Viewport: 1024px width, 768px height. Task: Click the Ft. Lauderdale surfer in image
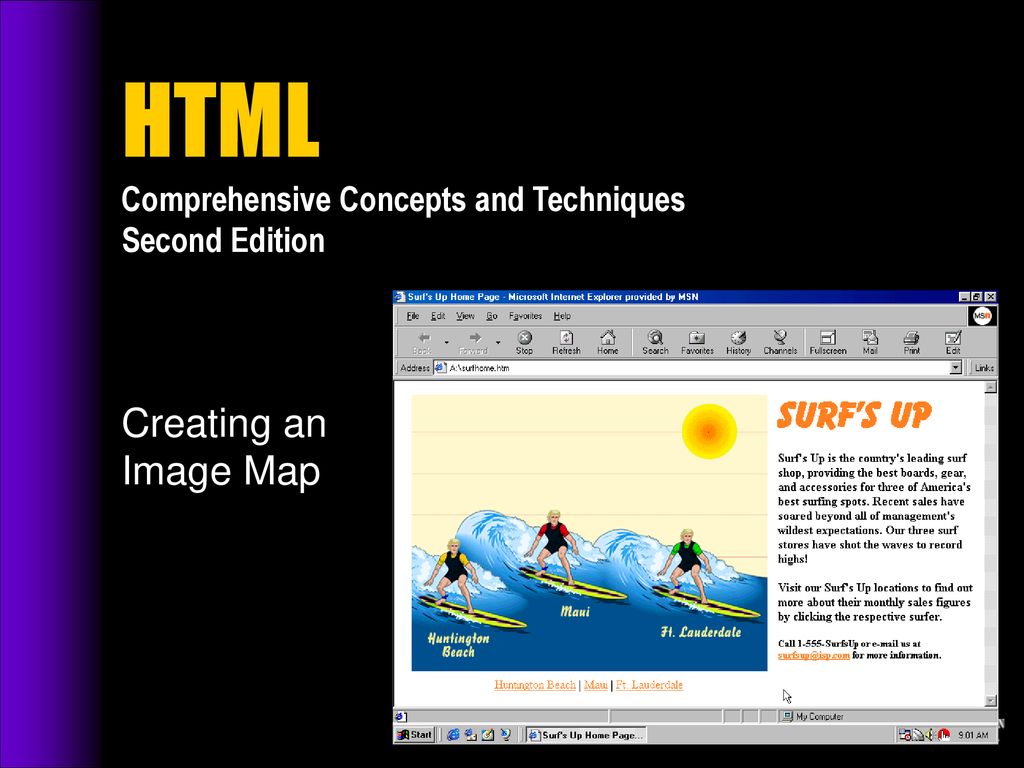tap(687, 565)
